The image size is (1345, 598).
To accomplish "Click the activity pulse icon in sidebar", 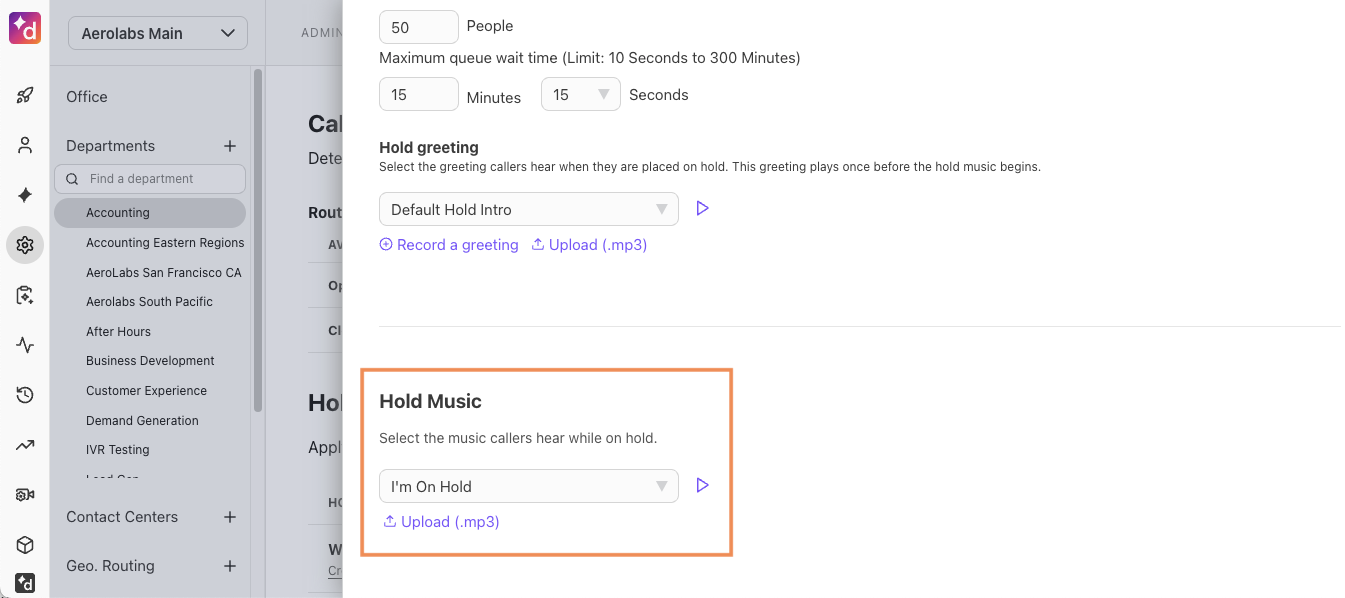I will (x=25, y=345).
